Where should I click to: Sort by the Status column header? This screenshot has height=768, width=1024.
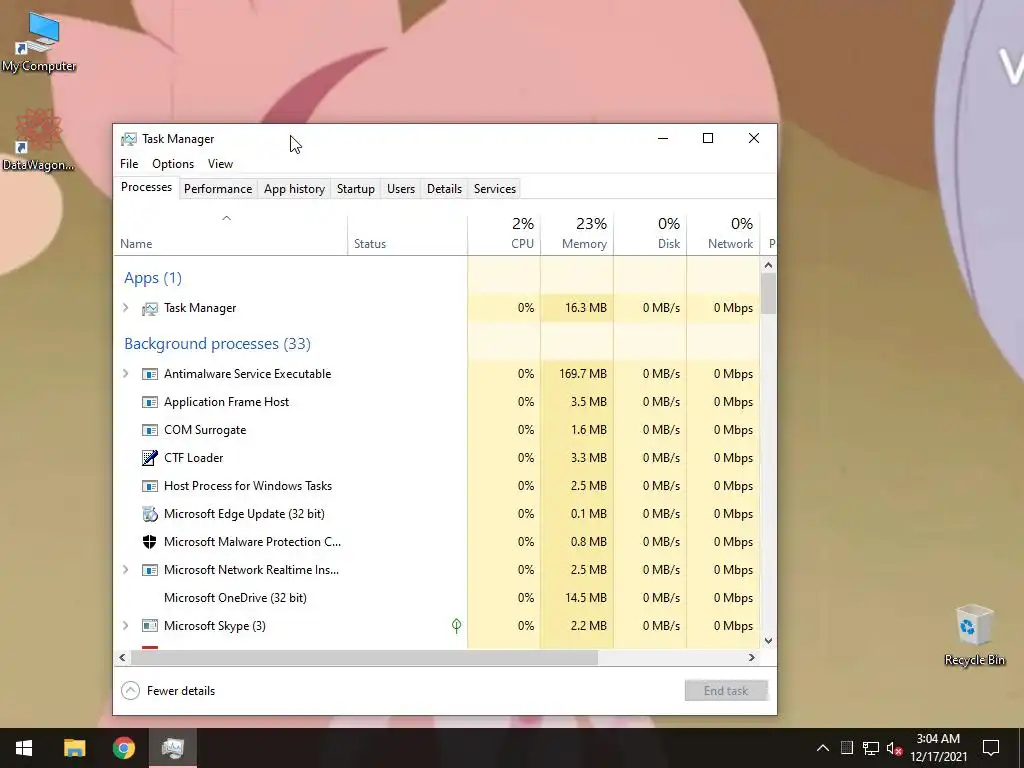(x=408, y=235)
